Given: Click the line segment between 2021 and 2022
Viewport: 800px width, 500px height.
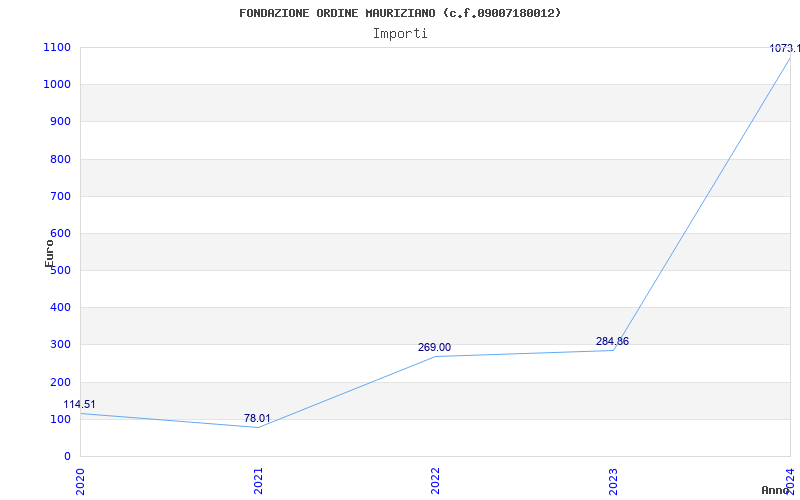Looking at the screenshot, I should [x=347, y=392].
